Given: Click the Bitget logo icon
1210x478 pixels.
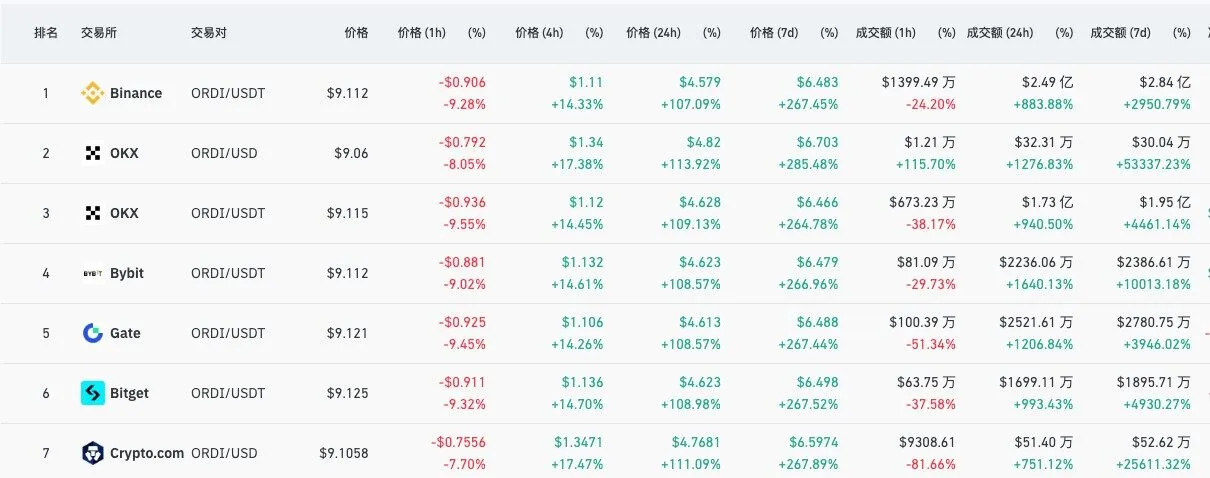Looking at the screenshot, I should (x=93, y=393).
